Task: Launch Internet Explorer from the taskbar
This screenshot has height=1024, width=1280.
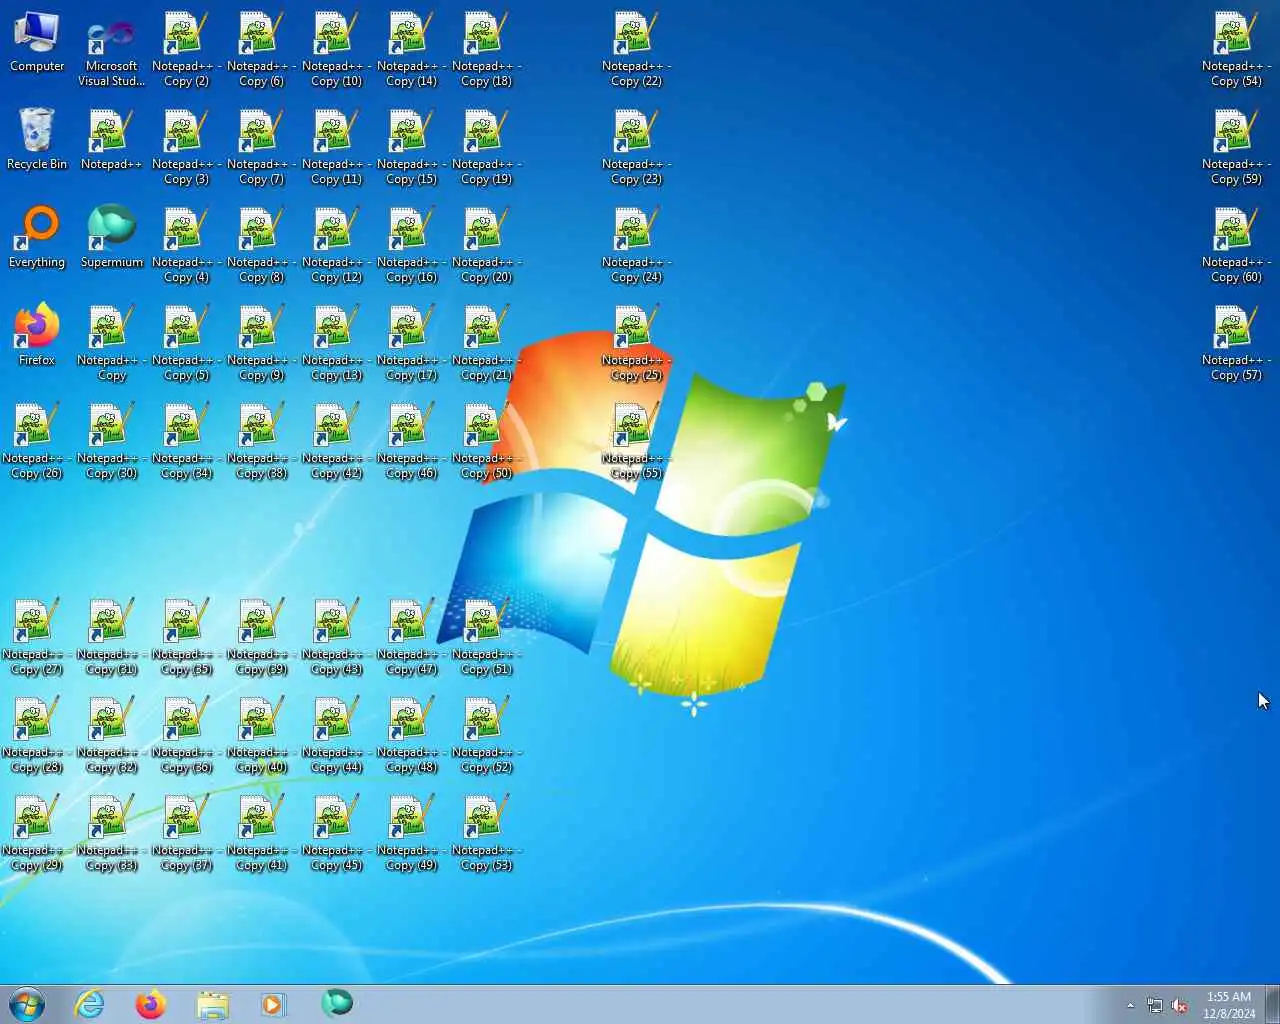Action: pyautogui.click(x=90, y=1004)
